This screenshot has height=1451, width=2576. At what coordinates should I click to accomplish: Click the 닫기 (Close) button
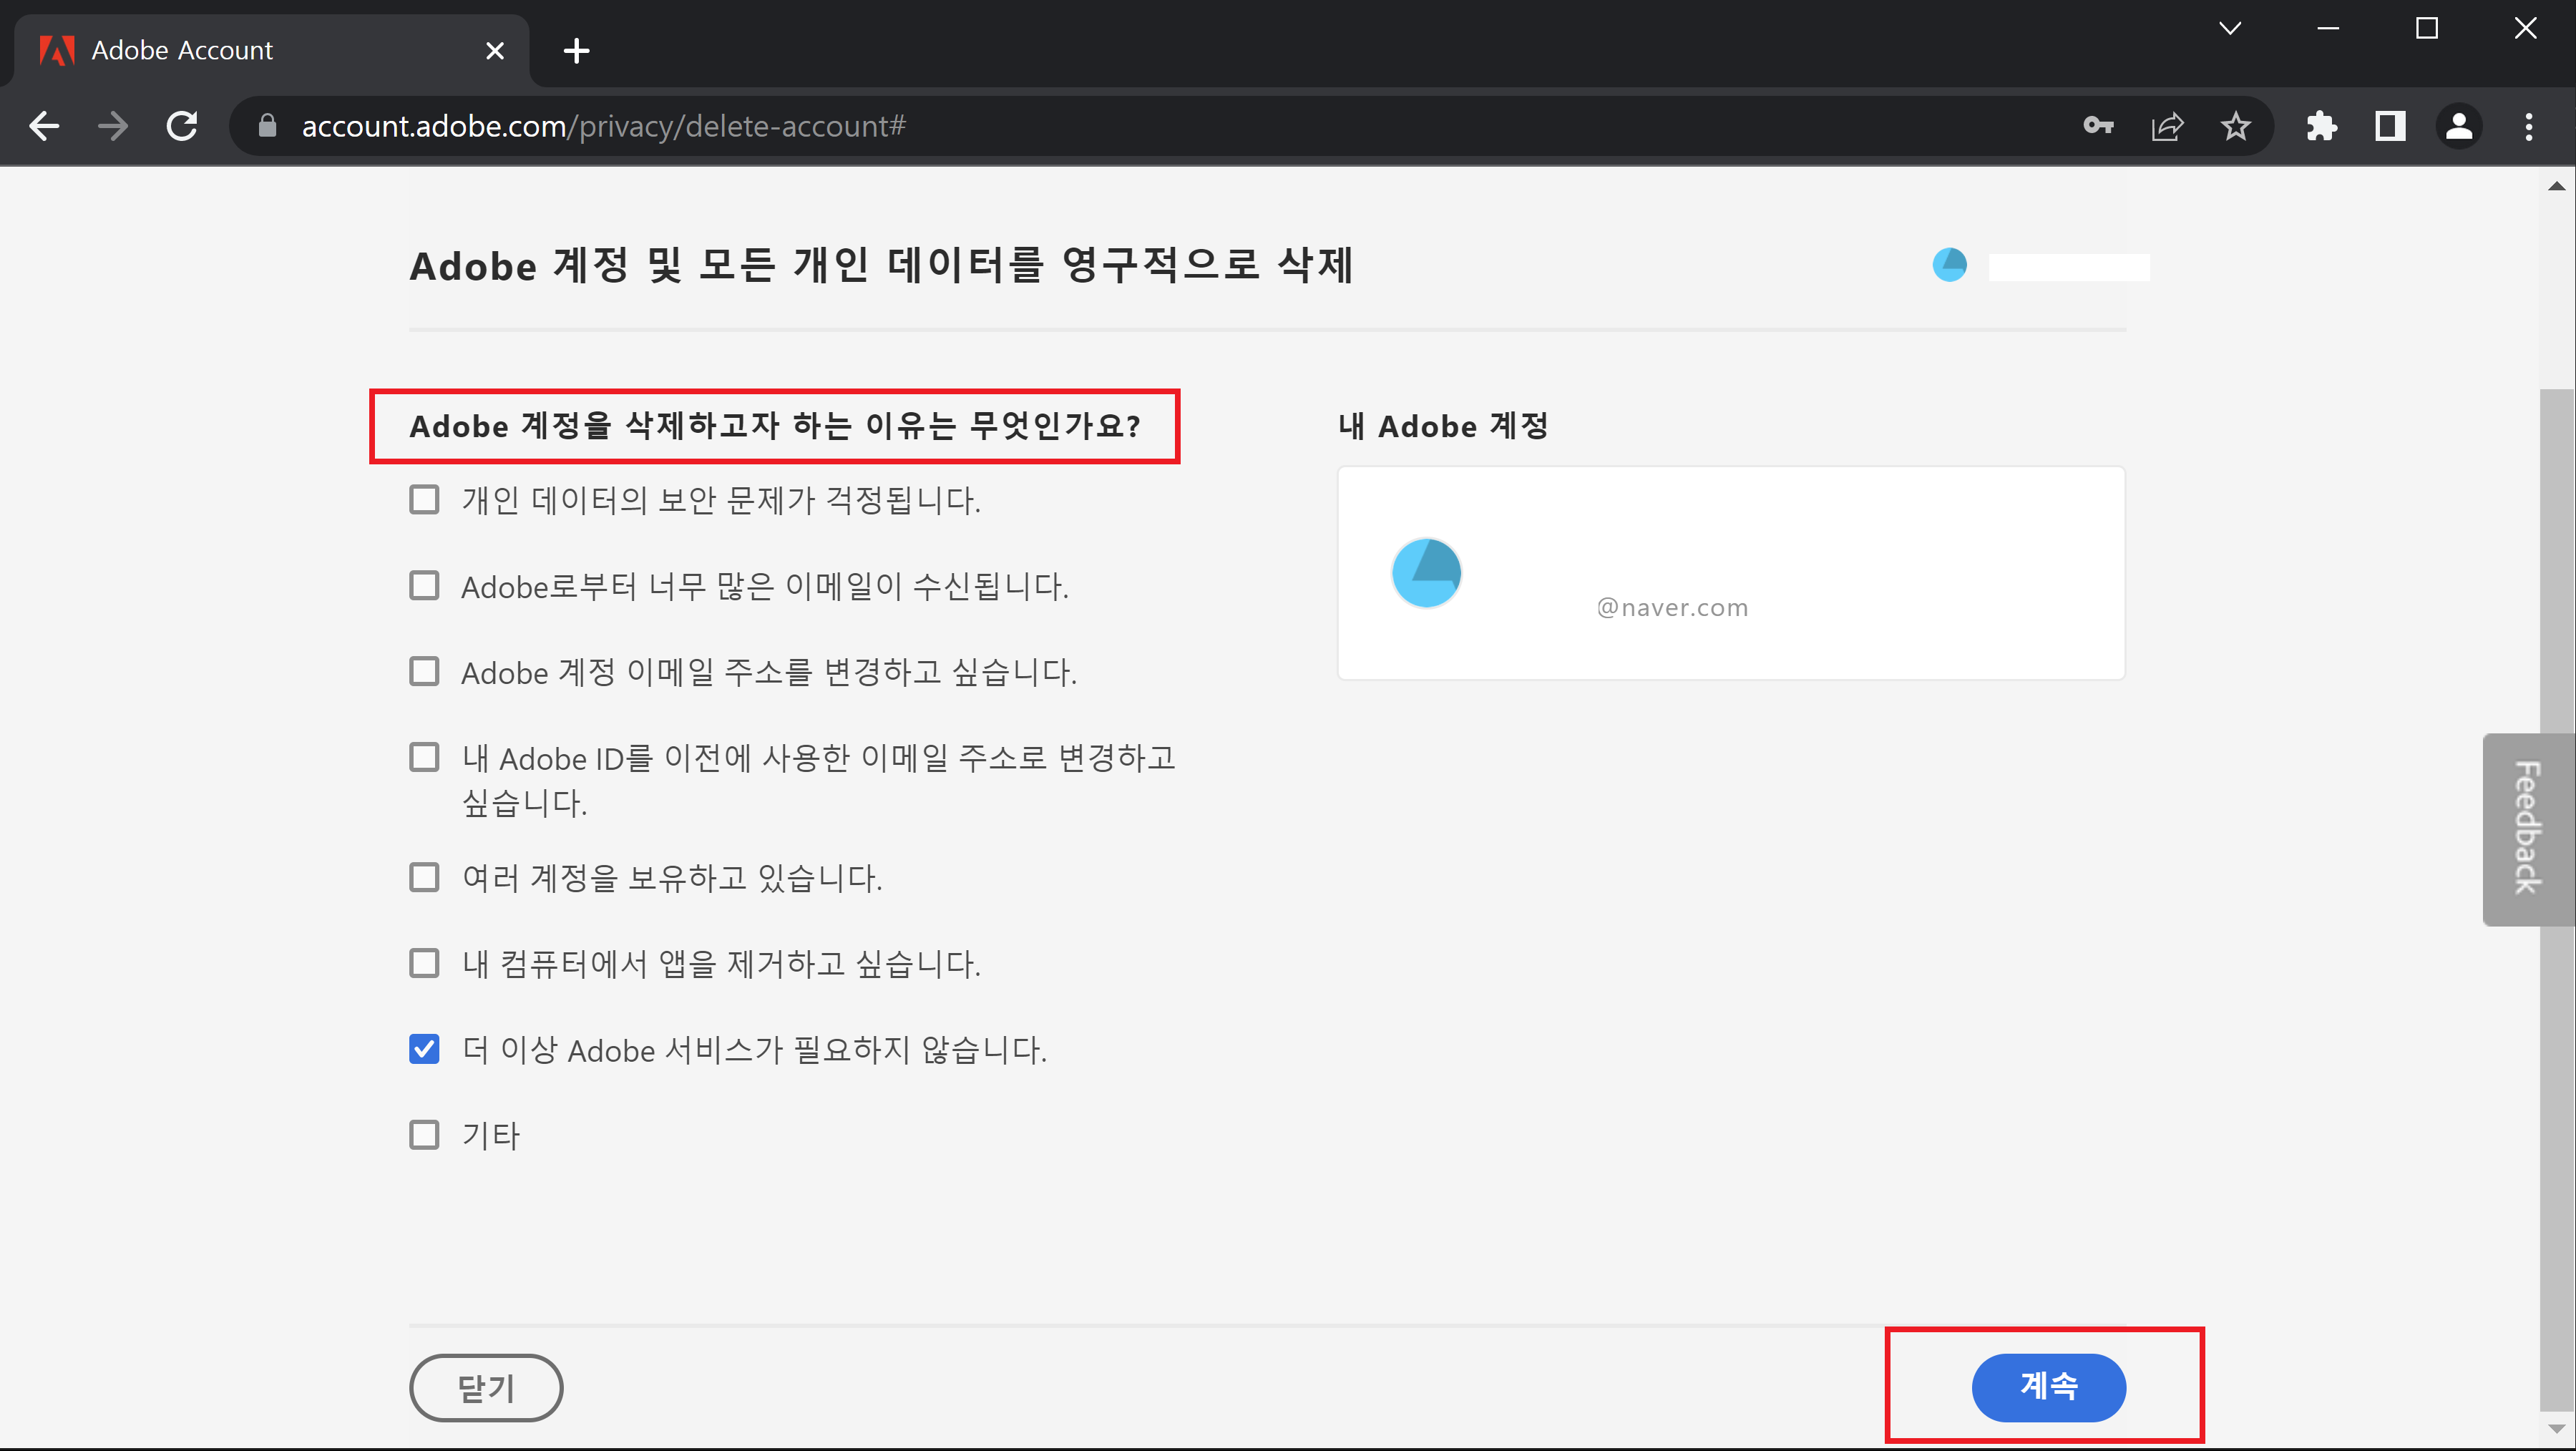coord(485,1387)
